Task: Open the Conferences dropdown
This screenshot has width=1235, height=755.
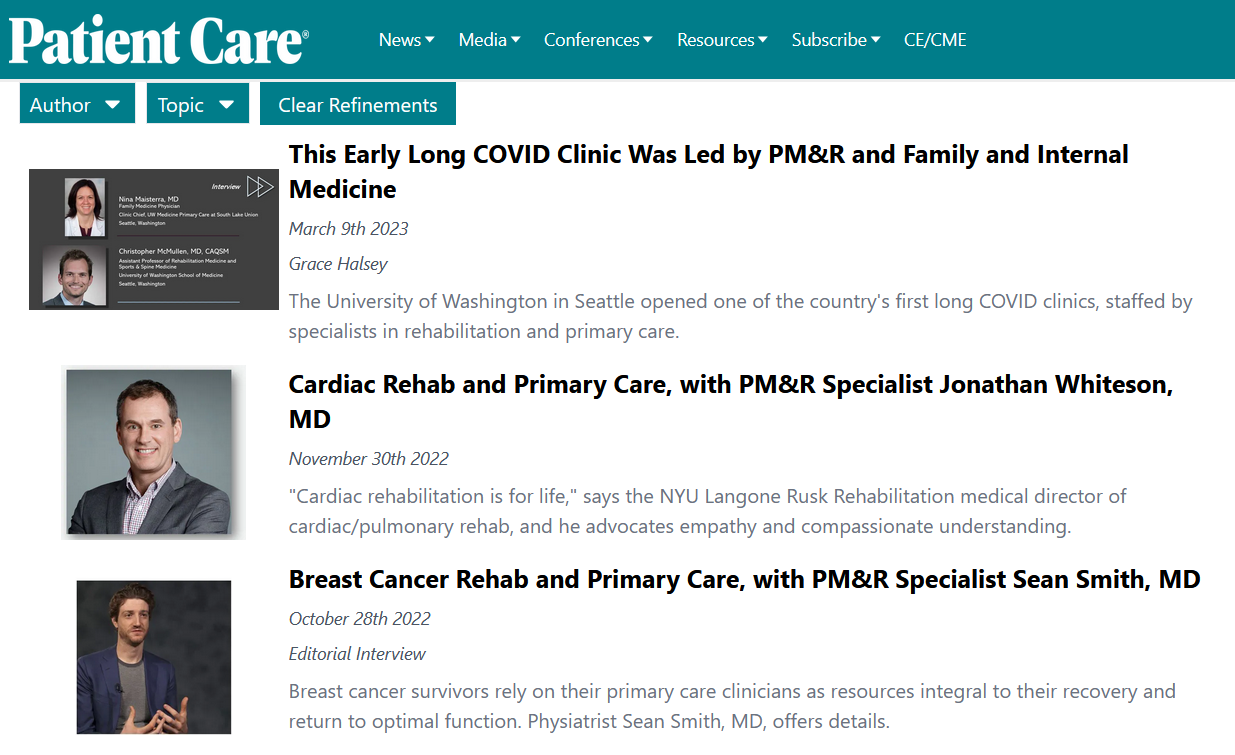Action: pyautogui.click(x=598, y=40)
